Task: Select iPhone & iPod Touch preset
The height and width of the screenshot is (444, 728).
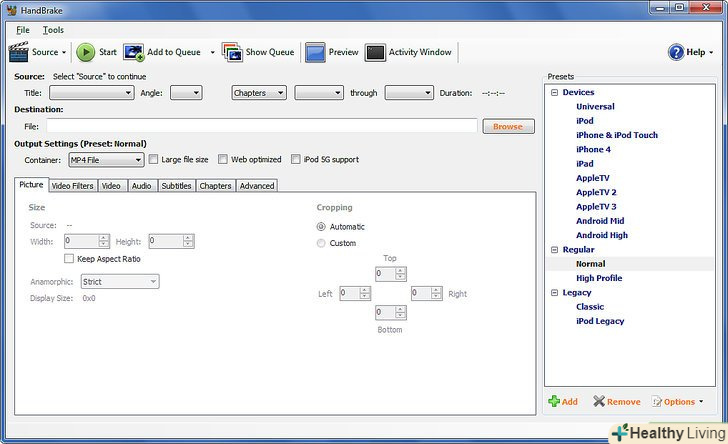Action: [x=617, y=135]
